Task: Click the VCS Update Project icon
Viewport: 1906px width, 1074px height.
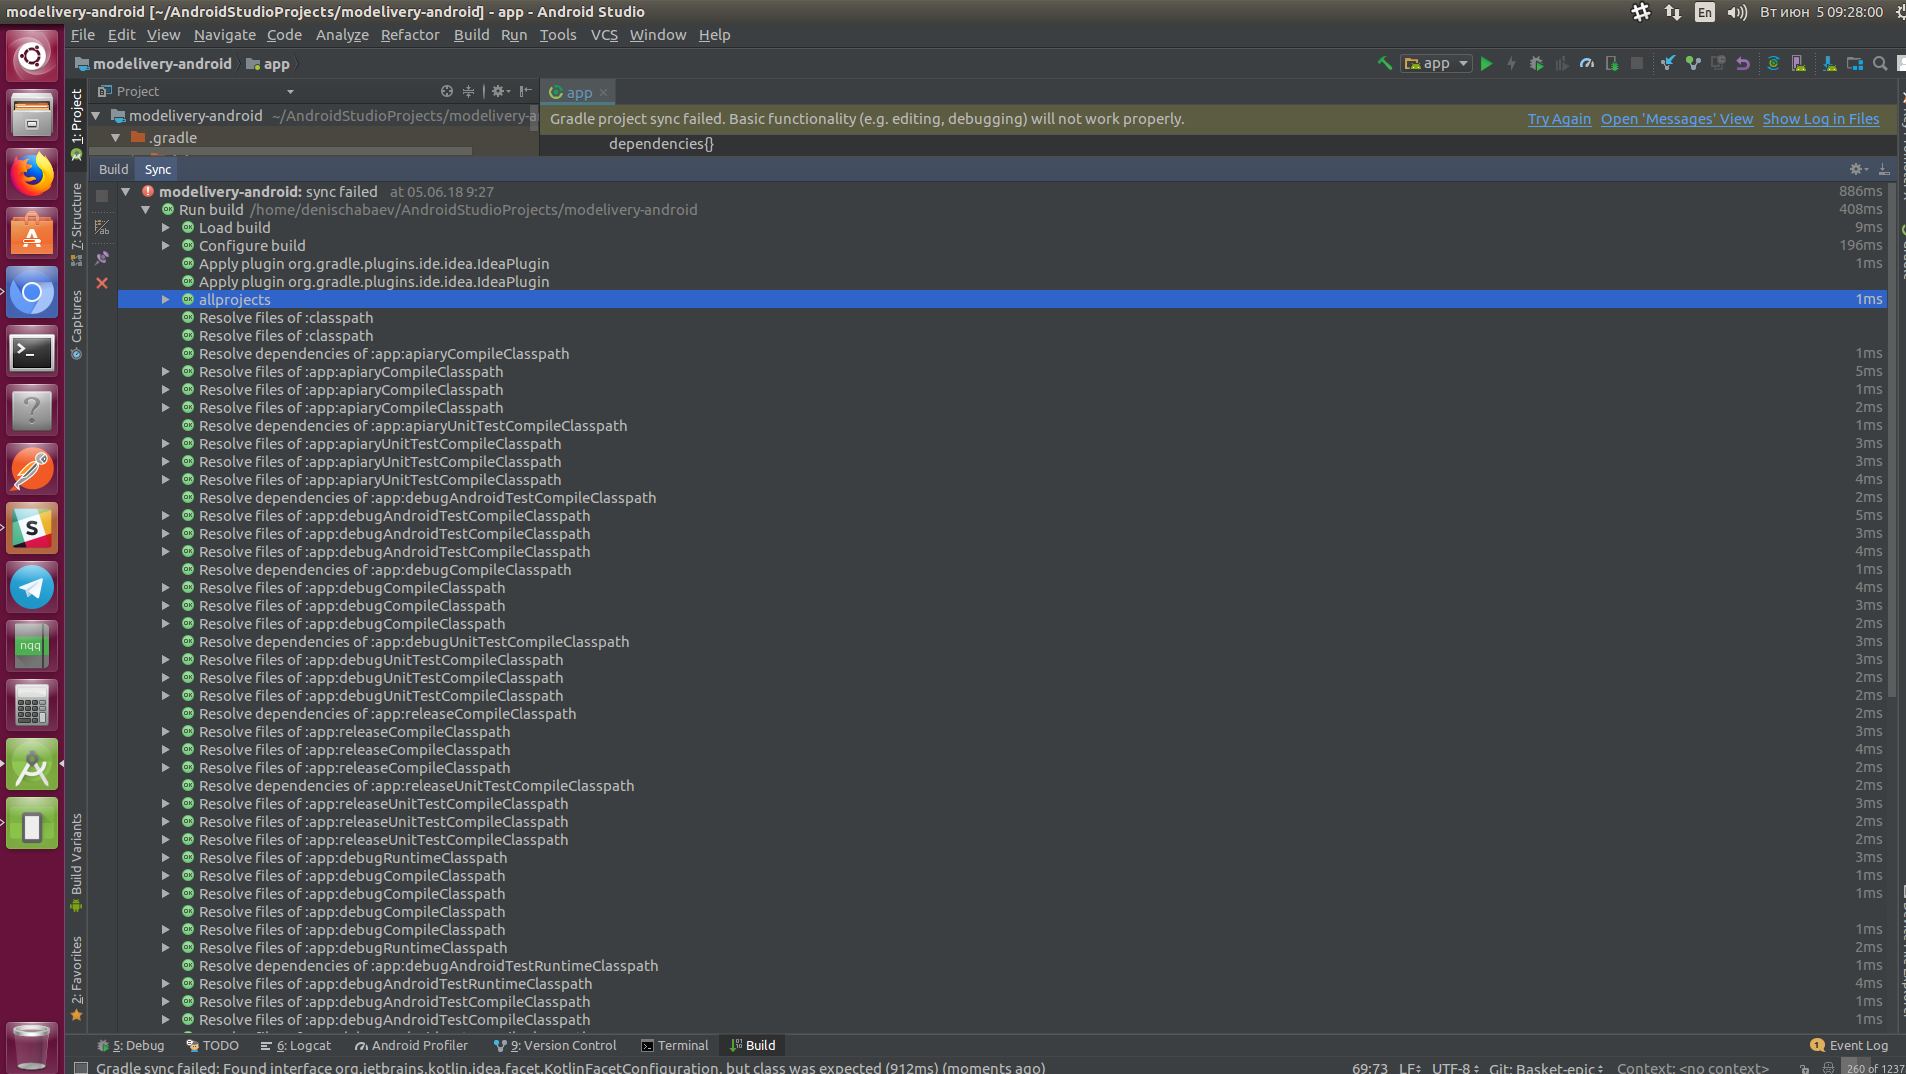Action: click(1667, 63)
